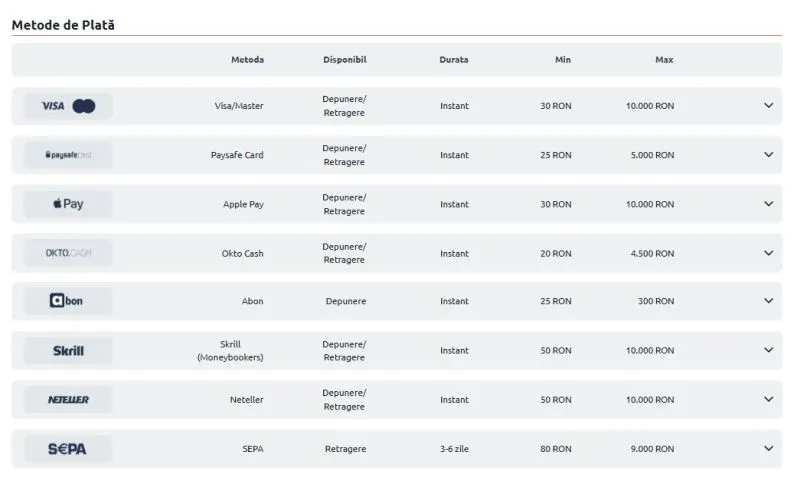Screen dimensions: 800x485
Task: Click the Visa Mastercard logo
Action: (x=68, y=106)
